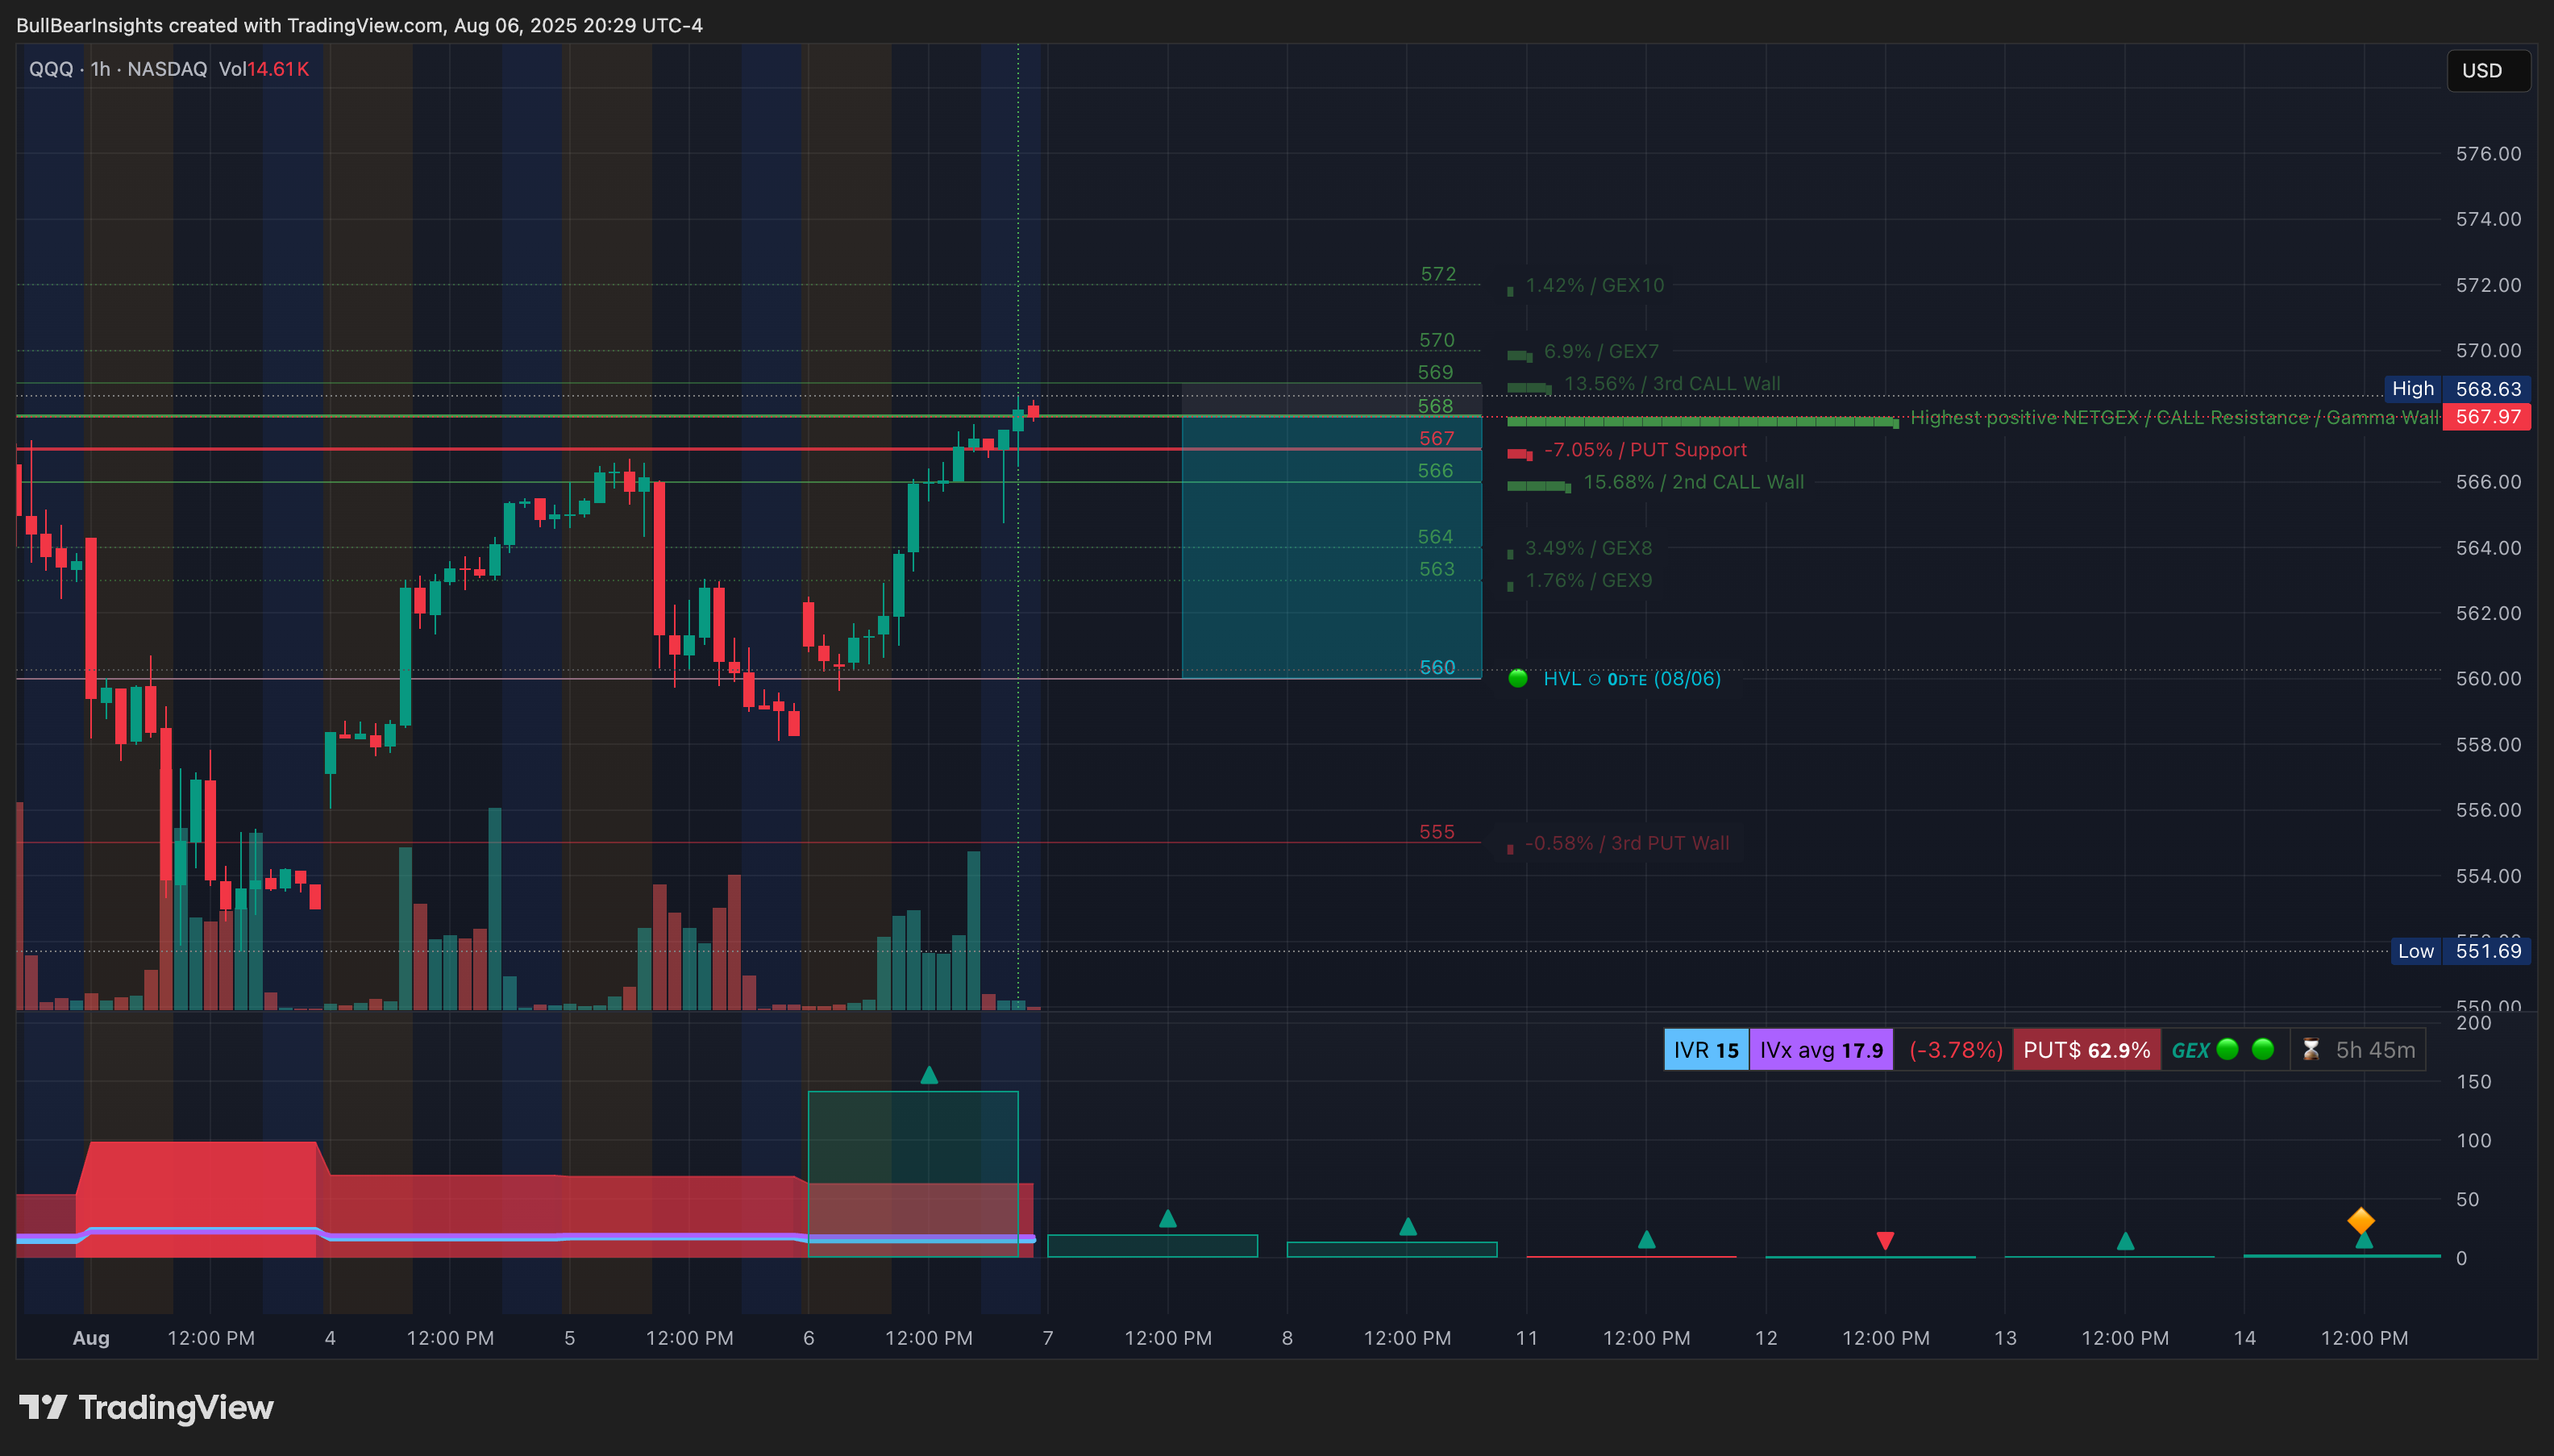Click the hourglass countdown icon
This screenshot has height=1456, width=2554.
[2311, 1050]
